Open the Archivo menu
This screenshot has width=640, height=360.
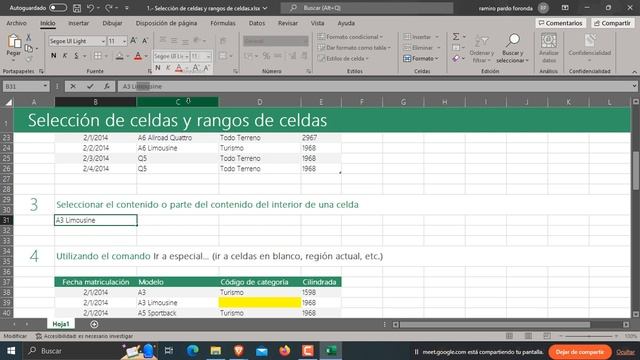[x=16, y=23]
